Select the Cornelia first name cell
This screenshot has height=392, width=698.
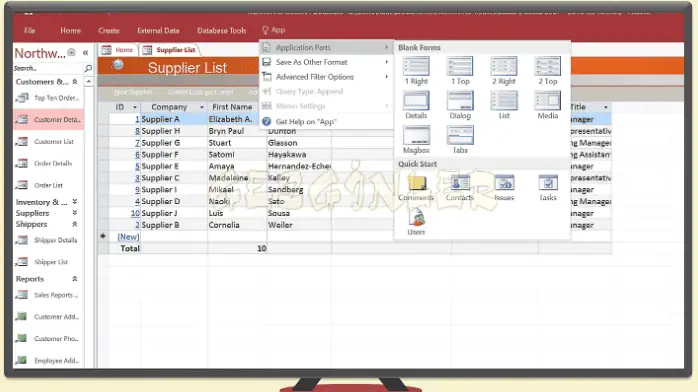237,225
